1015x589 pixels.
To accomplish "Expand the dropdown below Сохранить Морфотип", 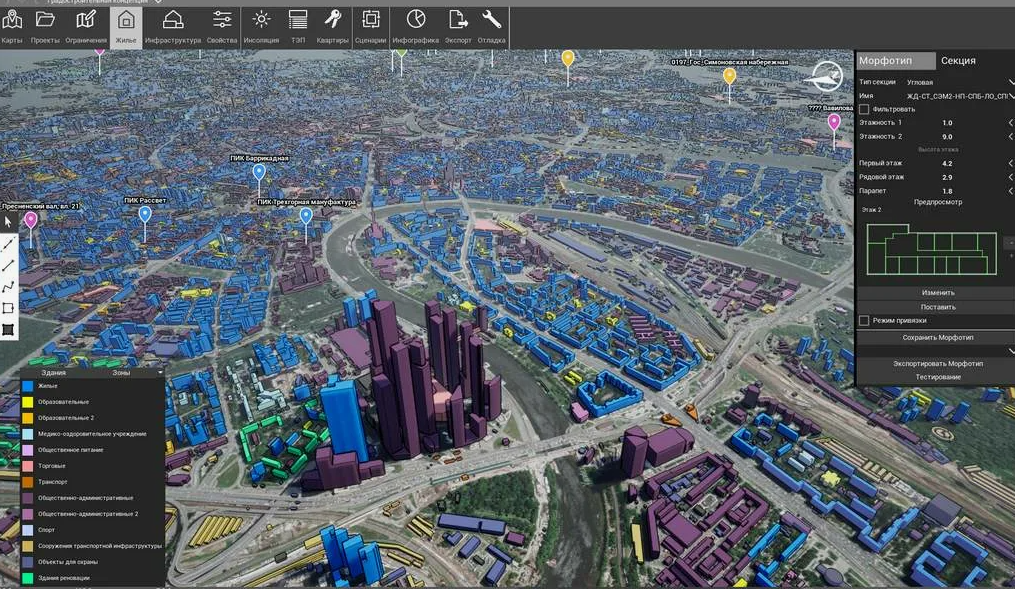I will (1011, 351).
